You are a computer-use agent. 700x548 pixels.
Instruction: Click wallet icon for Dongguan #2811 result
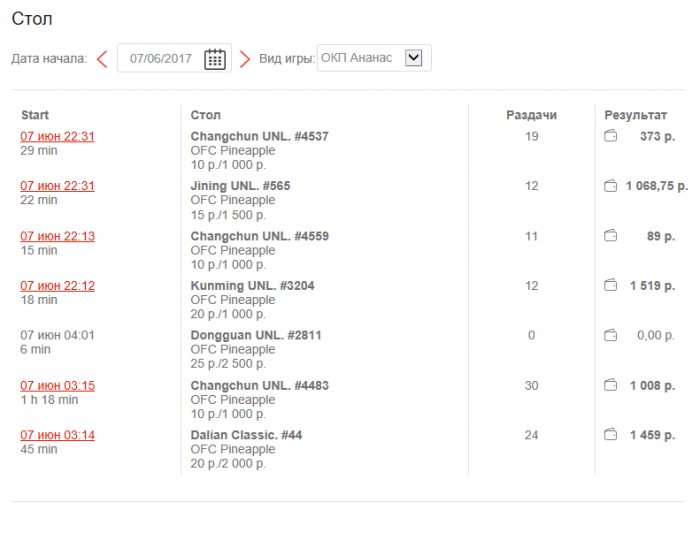(611, 335)
